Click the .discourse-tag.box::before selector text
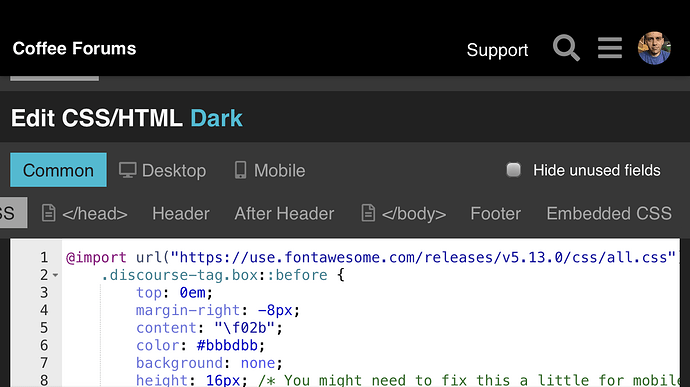Image resolution: width=690 pixels, height=387 pixels. [x=214, y=275]
